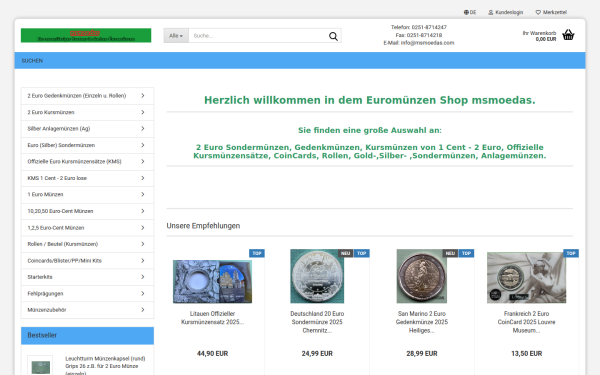Click the TOP badge on Litauen product
Screen dimensions: 600x375
tap(257, 253)
